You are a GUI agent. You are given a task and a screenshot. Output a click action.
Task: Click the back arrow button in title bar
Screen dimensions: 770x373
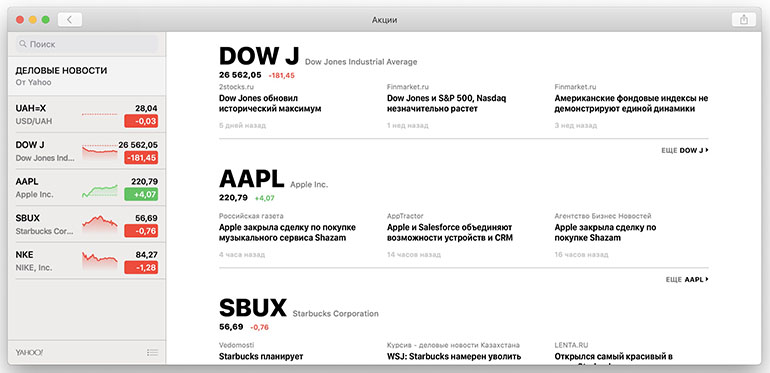[x=70, y=20]
